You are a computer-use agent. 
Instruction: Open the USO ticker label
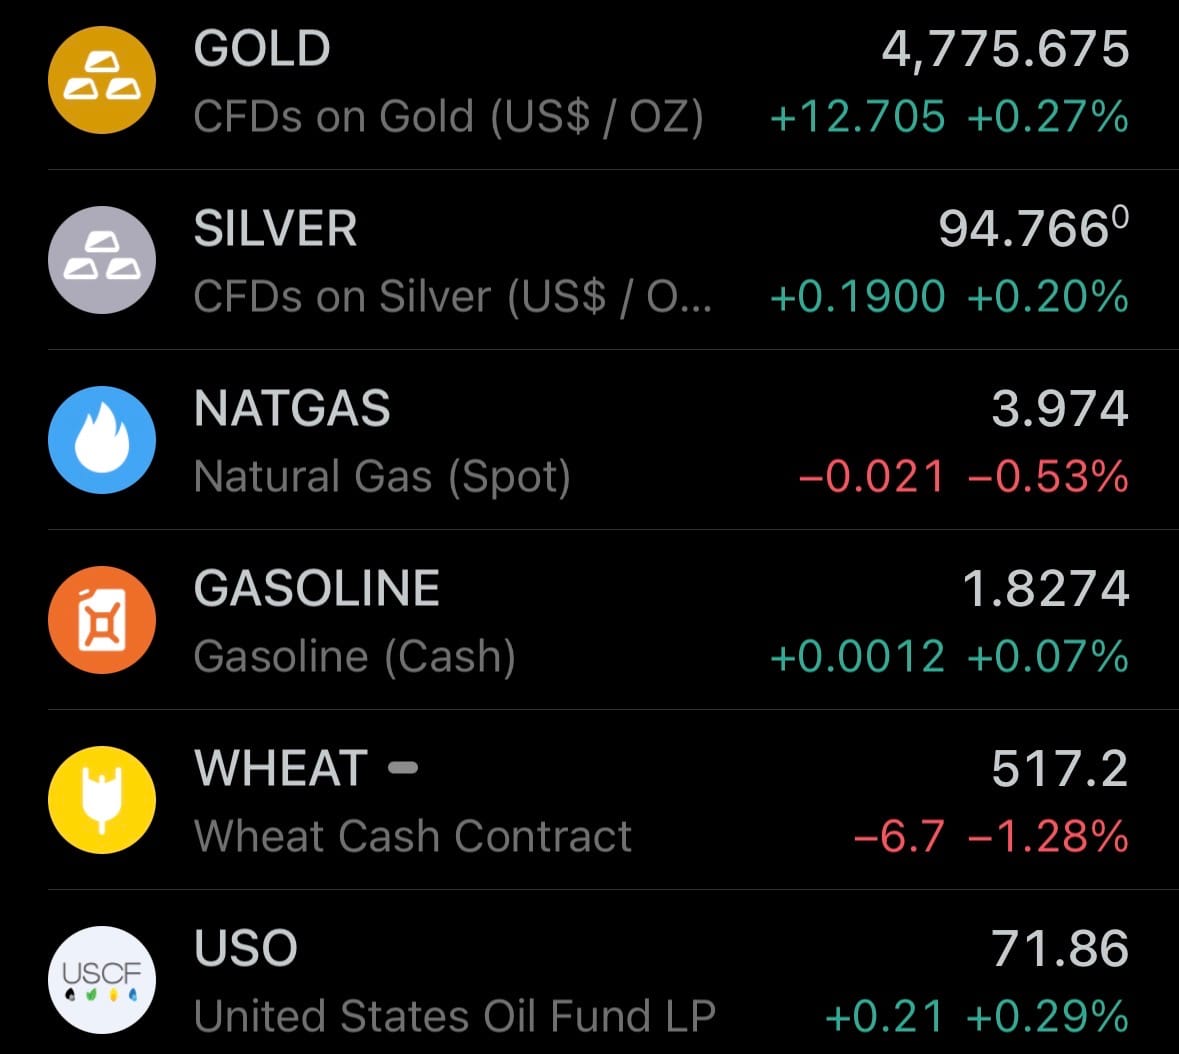[x=246, y=949]
